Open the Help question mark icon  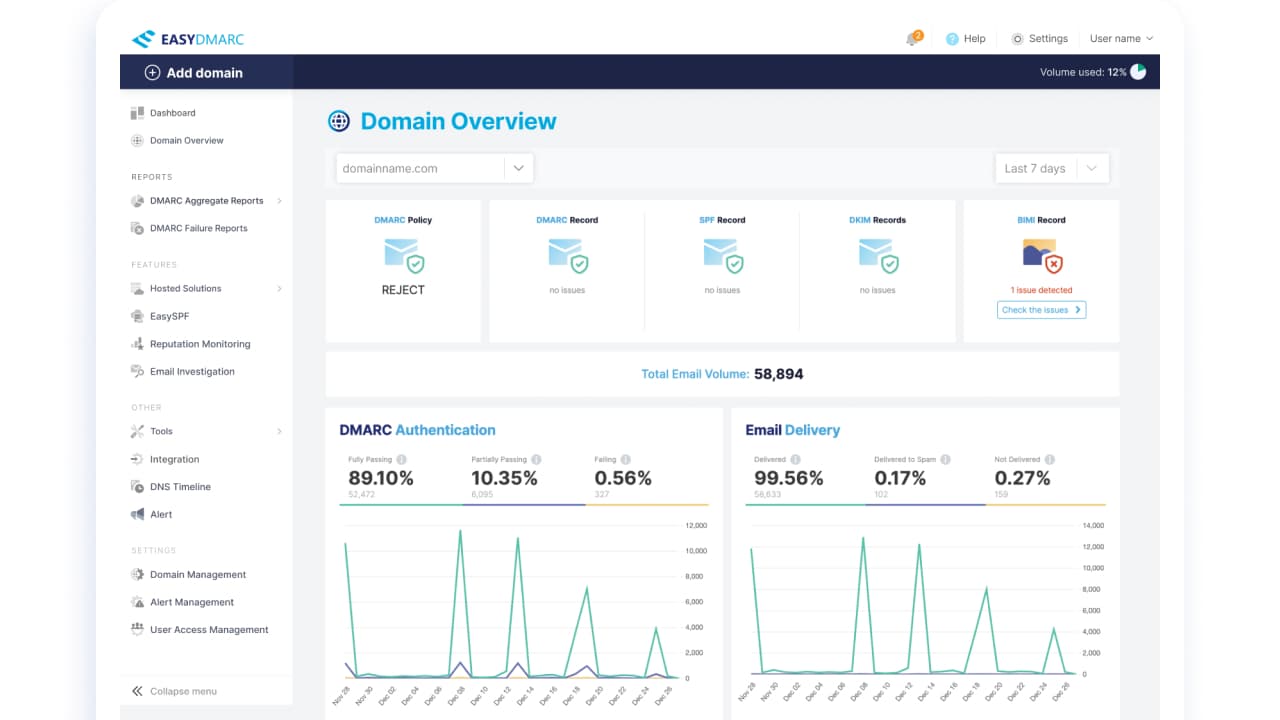click(952, 39)
